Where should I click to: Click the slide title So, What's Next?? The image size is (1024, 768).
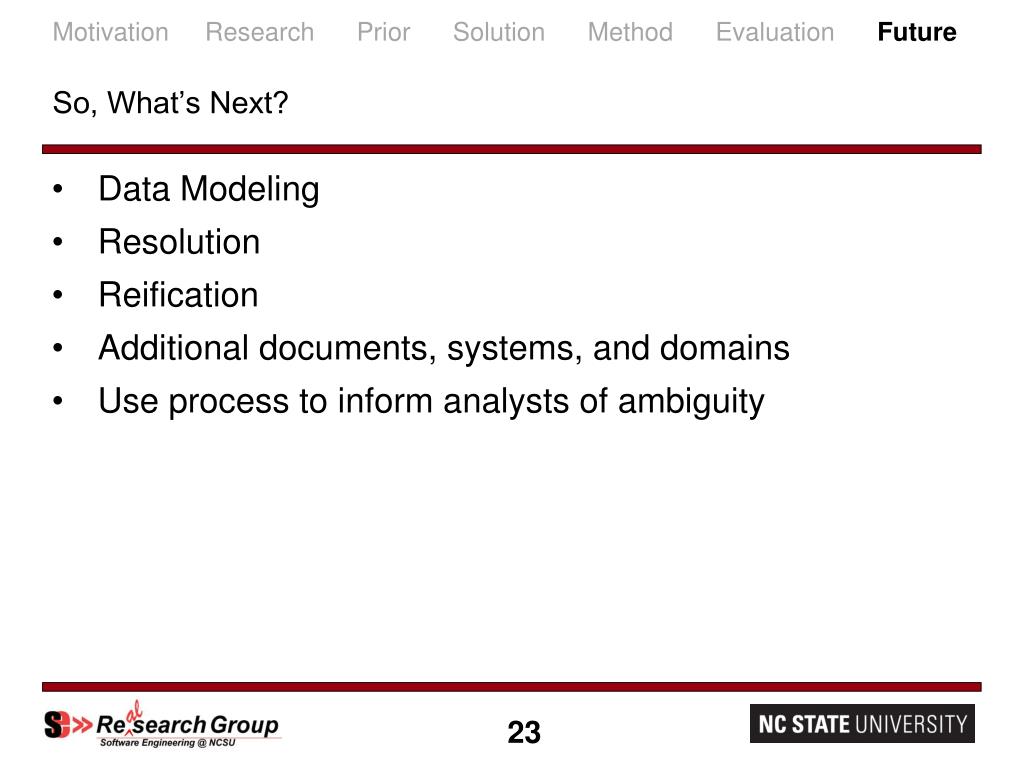(170, 103)
